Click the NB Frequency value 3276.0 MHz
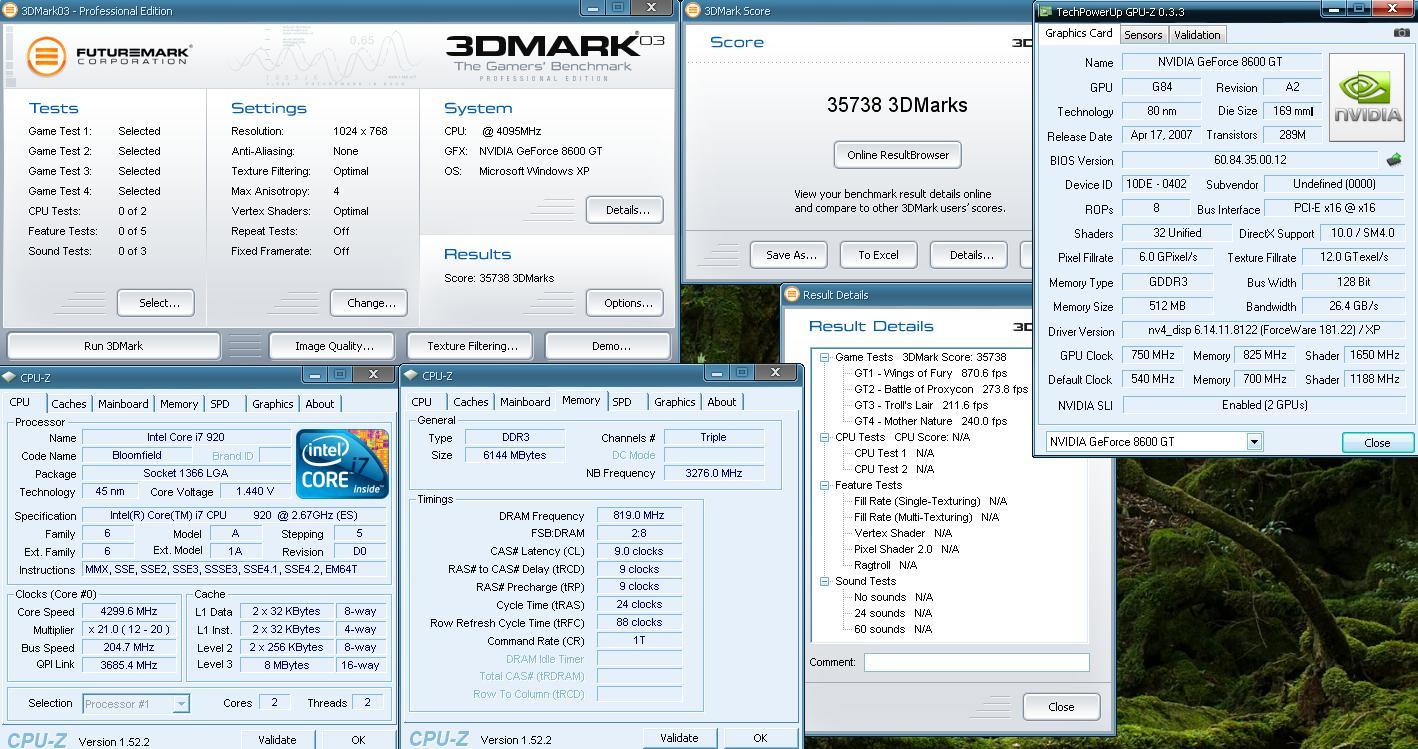 (713, 473)
